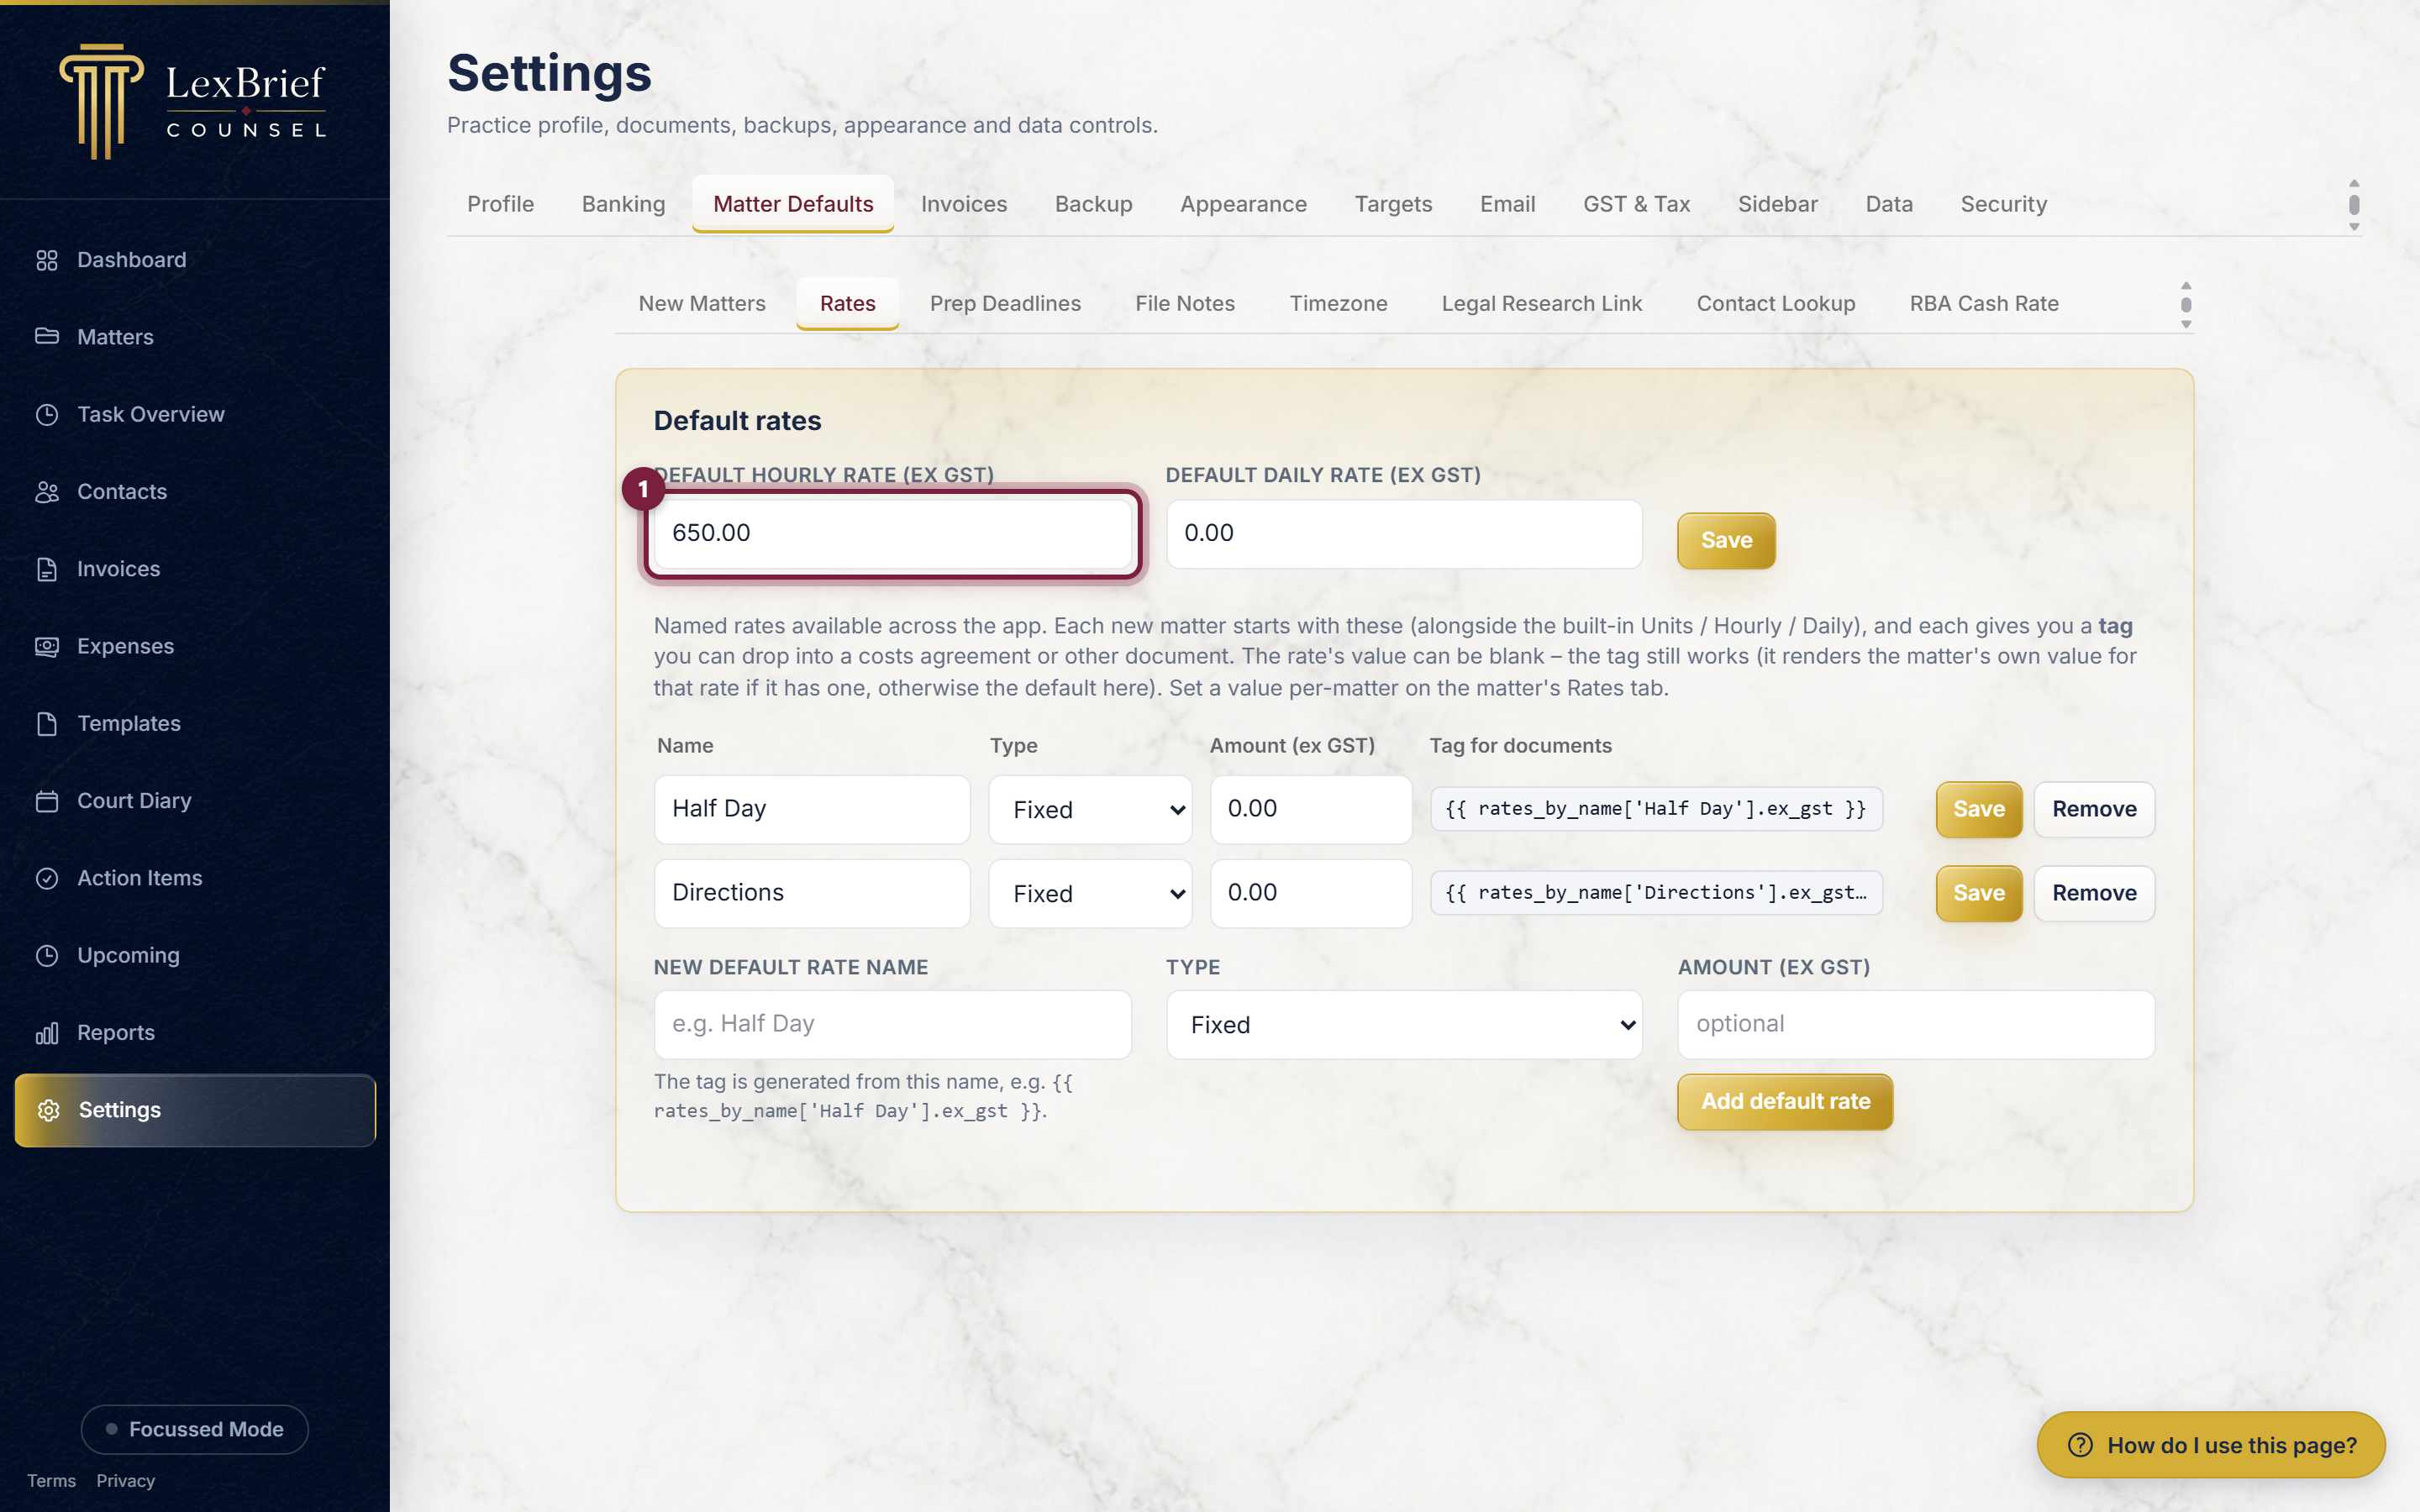The width and height of the screenshot is (2420, 1512).
Task: Click the default hourly rate field
Action: tap(892, 533)
